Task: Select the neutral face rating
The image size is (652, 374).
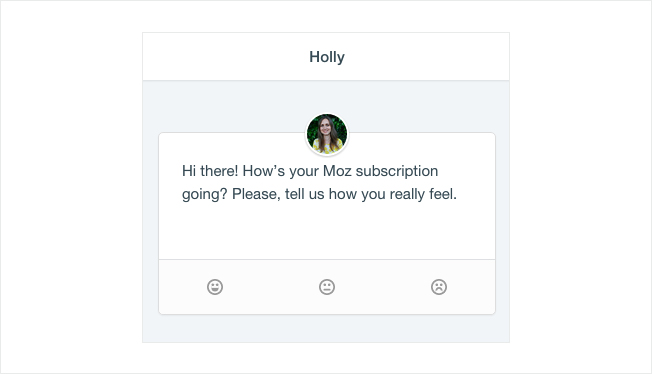Action: (327, 287)
